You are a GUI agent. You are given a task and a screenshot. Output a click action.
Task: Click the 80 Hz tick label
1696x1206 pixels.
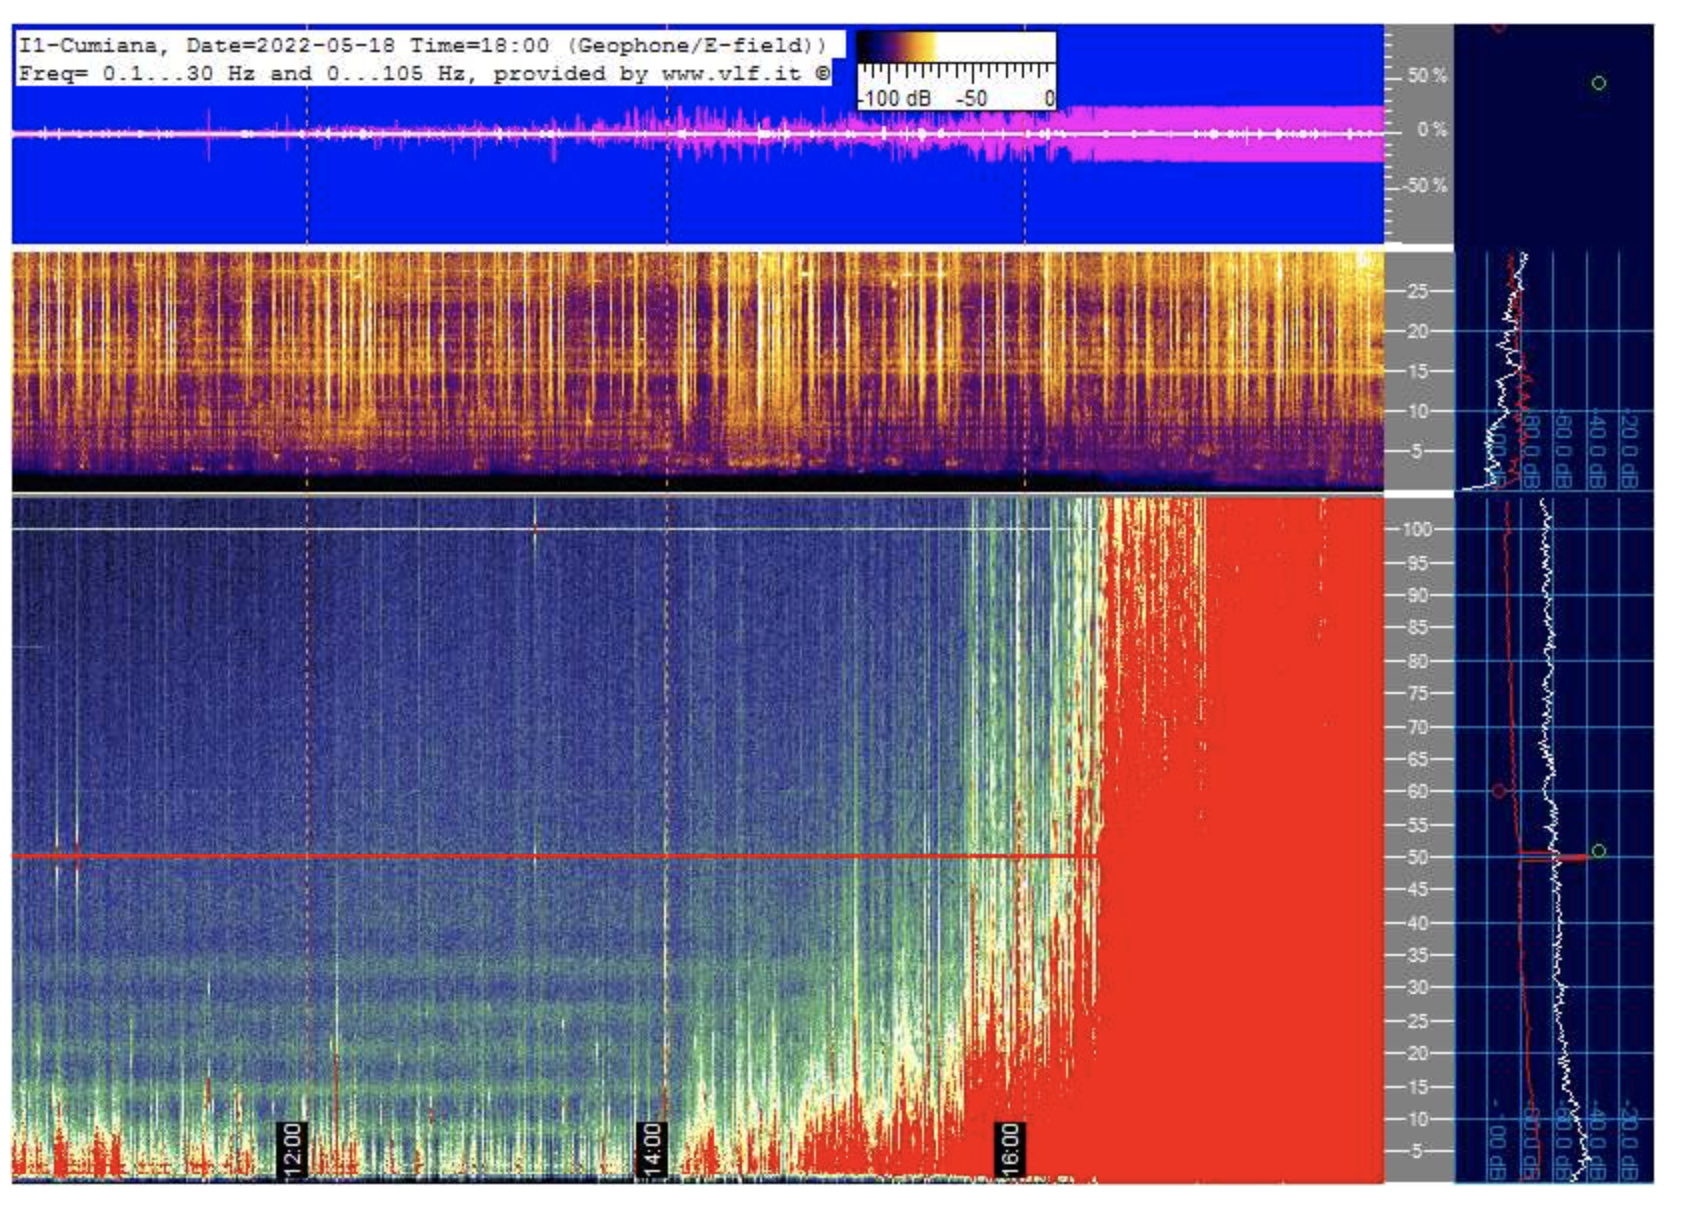[x=1417, y=661]
